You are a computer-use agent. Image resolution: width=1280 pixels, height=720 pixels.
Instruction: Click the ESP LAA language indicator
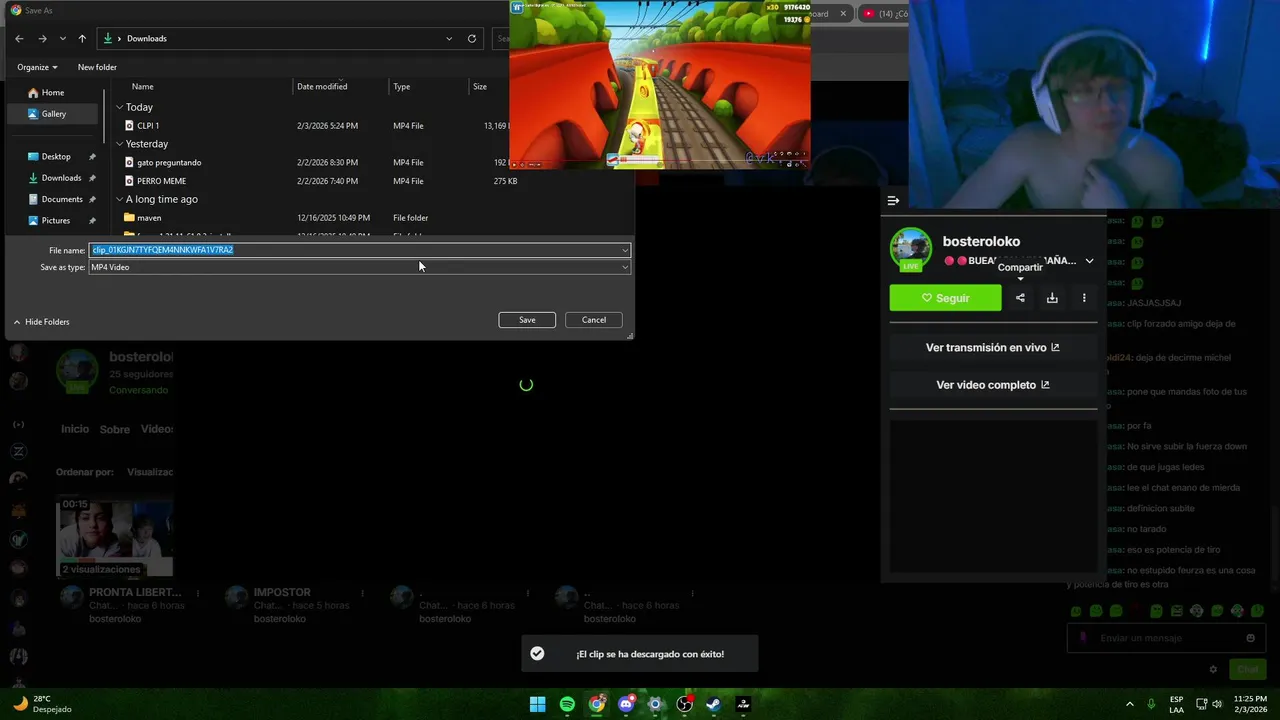(1177, 704)
